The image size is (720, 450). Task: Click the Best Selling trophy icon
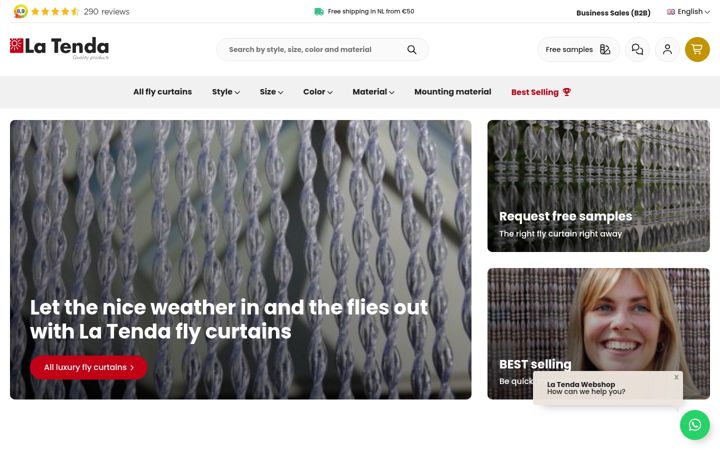click(x=567, y=92)
